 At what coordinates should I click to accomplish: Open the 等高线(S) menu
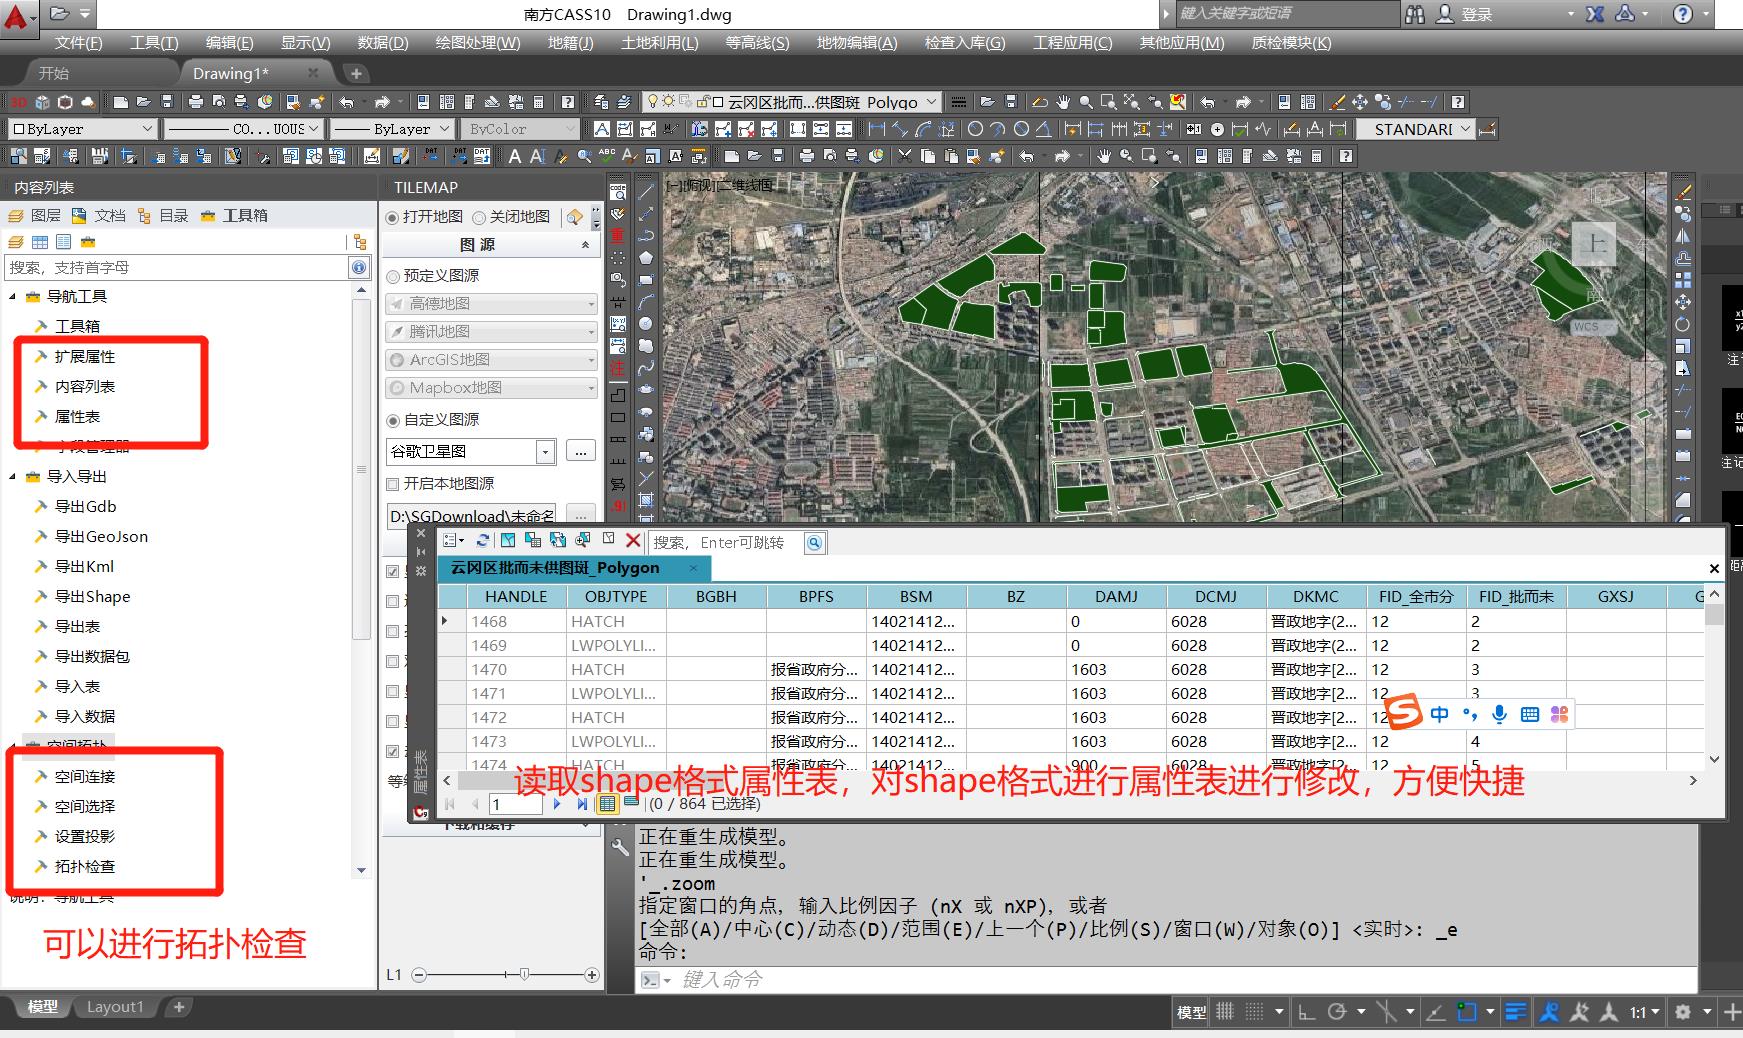pyautogui.click(x=757, y=42)
